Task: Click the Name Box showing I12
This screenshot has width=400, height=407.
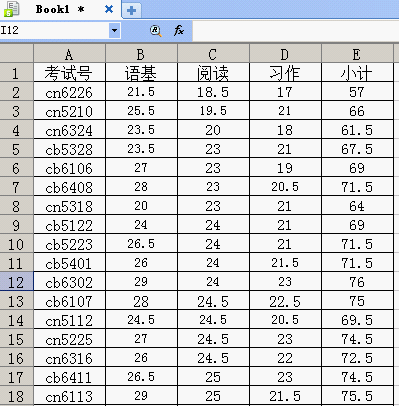Action: click(55, 31)
